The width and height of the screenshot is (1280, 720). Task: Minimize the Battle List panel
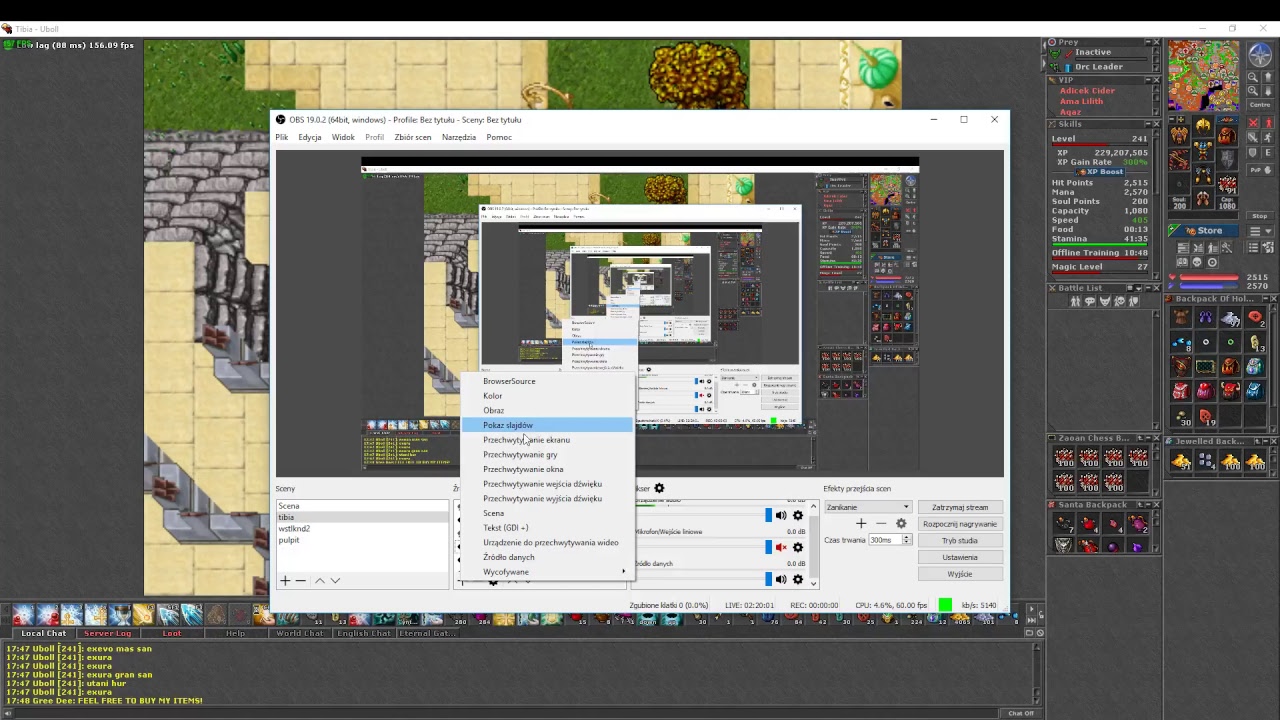[1146, 288]
